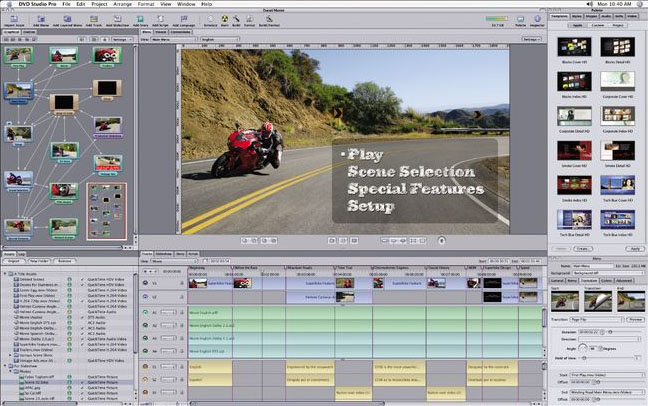This screenshot has height=406, width=648.
Task: Lock the S1 subtitle track
Action: [181, 367]
